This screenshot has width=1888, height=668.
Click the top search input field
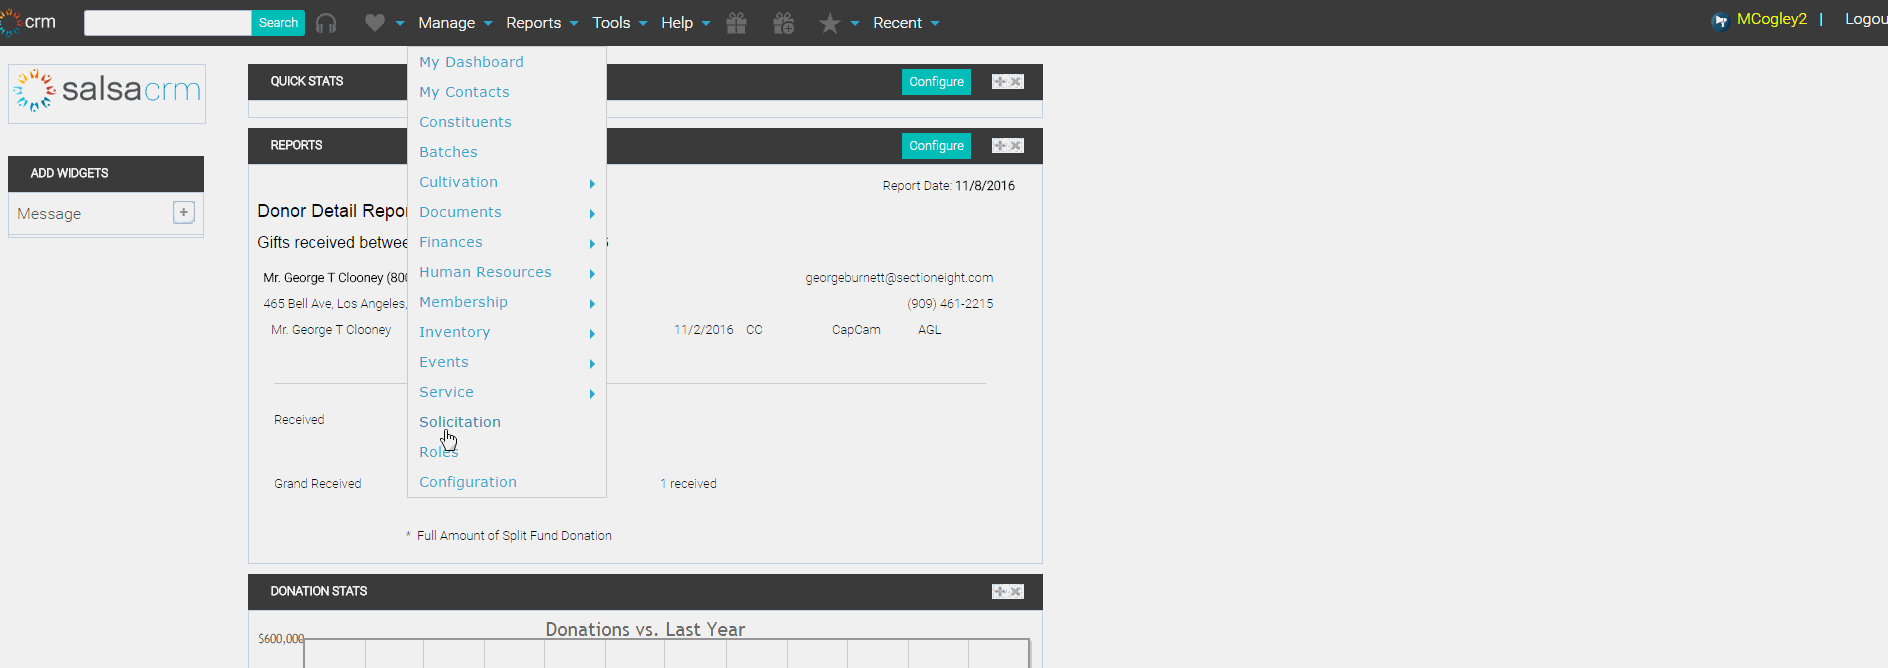click(x=167, y=23)
